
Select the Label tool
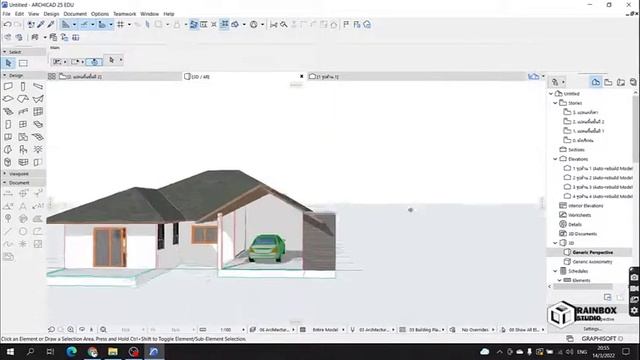(38, 206)
